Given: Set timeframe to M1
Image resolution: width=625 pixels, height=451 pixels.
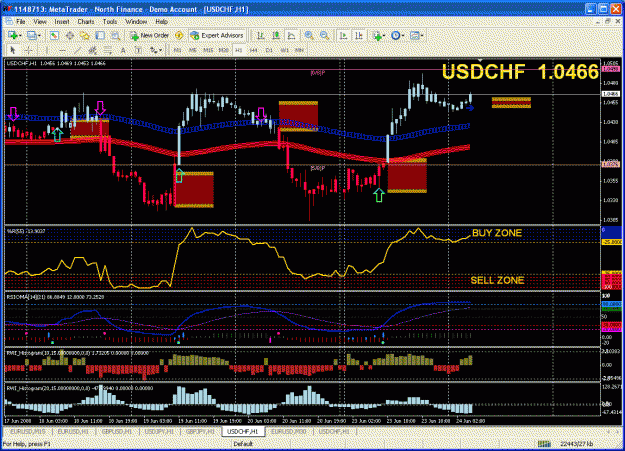Looking at the screenshot, I should tap(177, 50).
